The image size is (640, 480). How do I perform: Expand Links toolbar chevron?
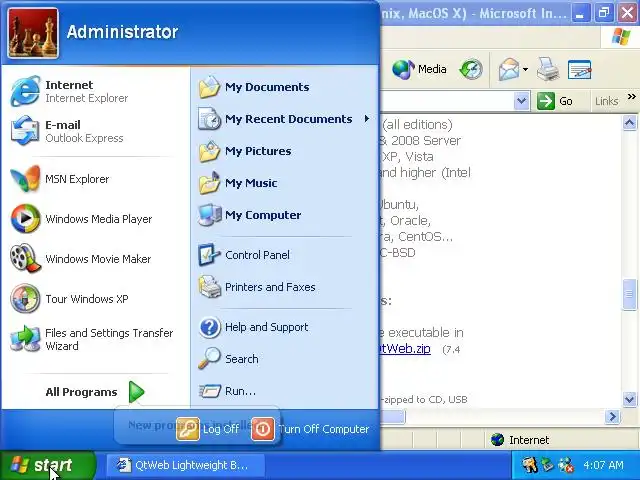pos(631,97)
